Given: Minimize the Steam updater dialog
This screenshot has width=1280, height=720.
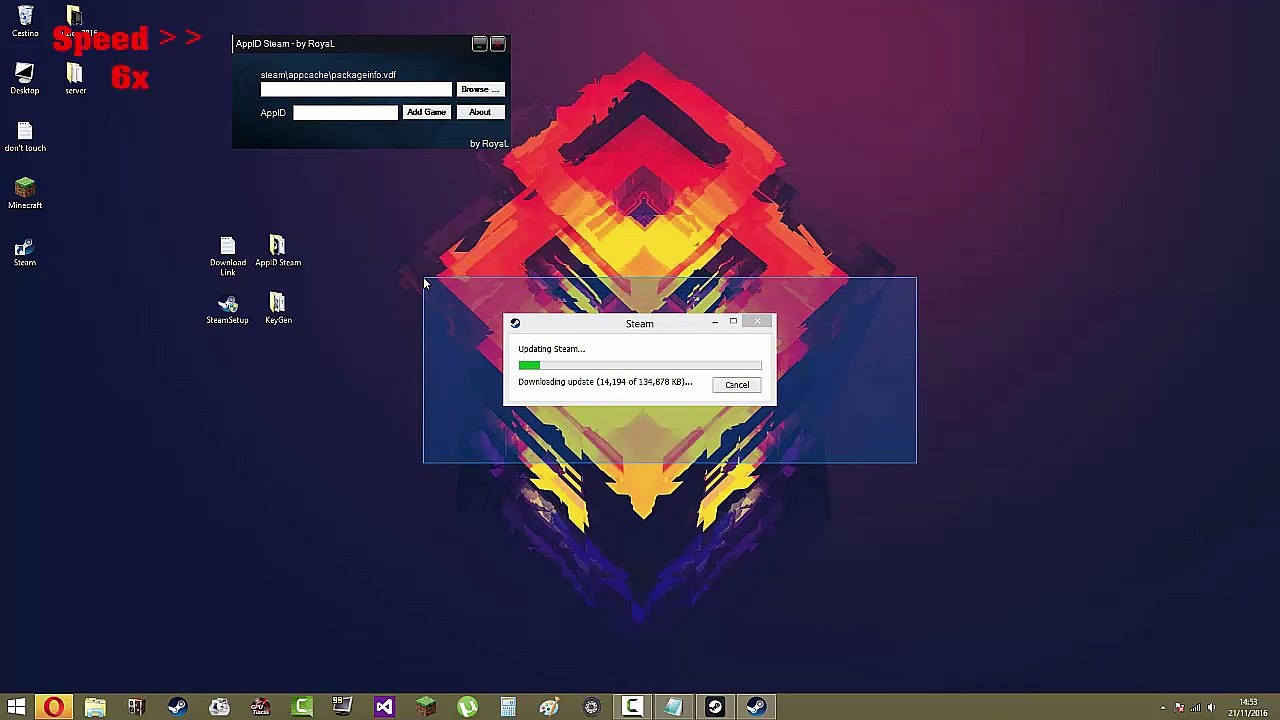Looking at the screenshot, I should [x=715, y=322].
